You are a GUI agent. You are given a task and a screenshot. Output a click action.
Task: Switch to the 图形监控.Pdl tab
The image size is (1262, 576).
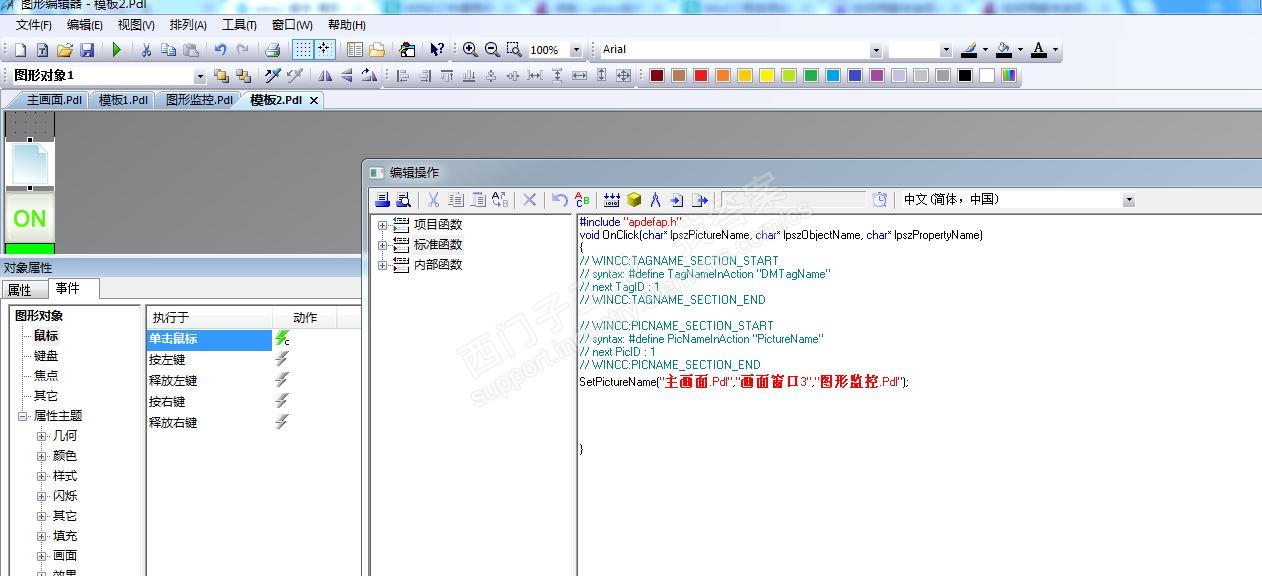tap(198, 100)
